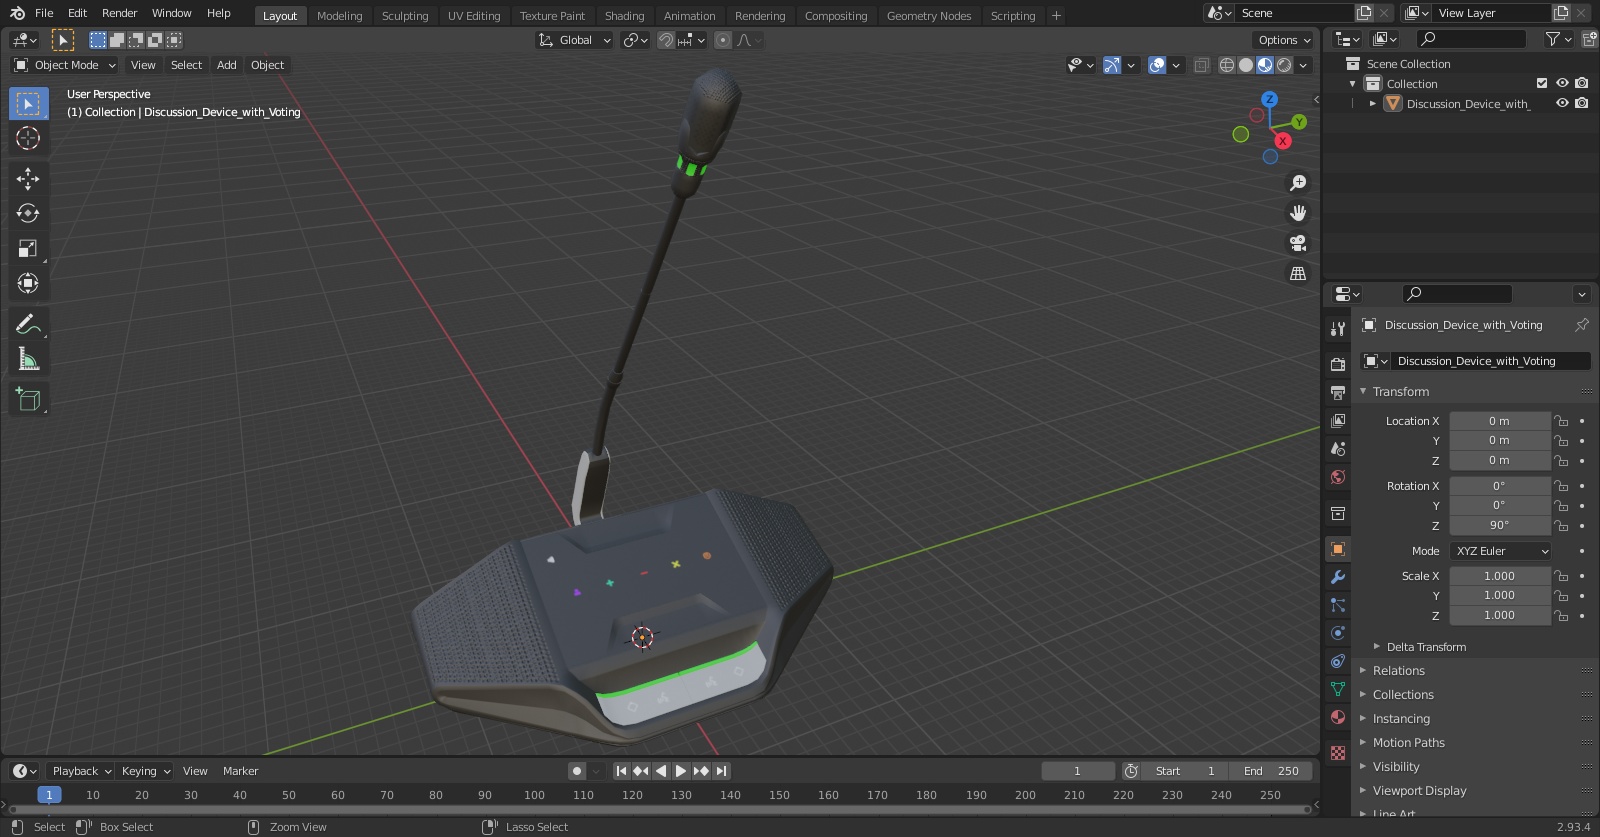The height and width of the screenshot is (837, 1600).
Task: Select the Move tool
Action: tap(28, 179)
